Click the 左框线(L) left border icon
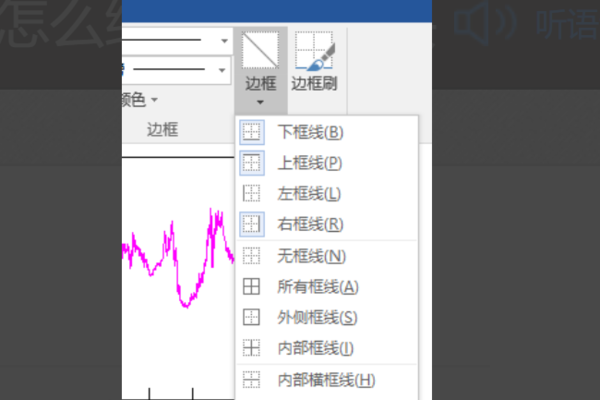600x400 pixels. point(252,194)
